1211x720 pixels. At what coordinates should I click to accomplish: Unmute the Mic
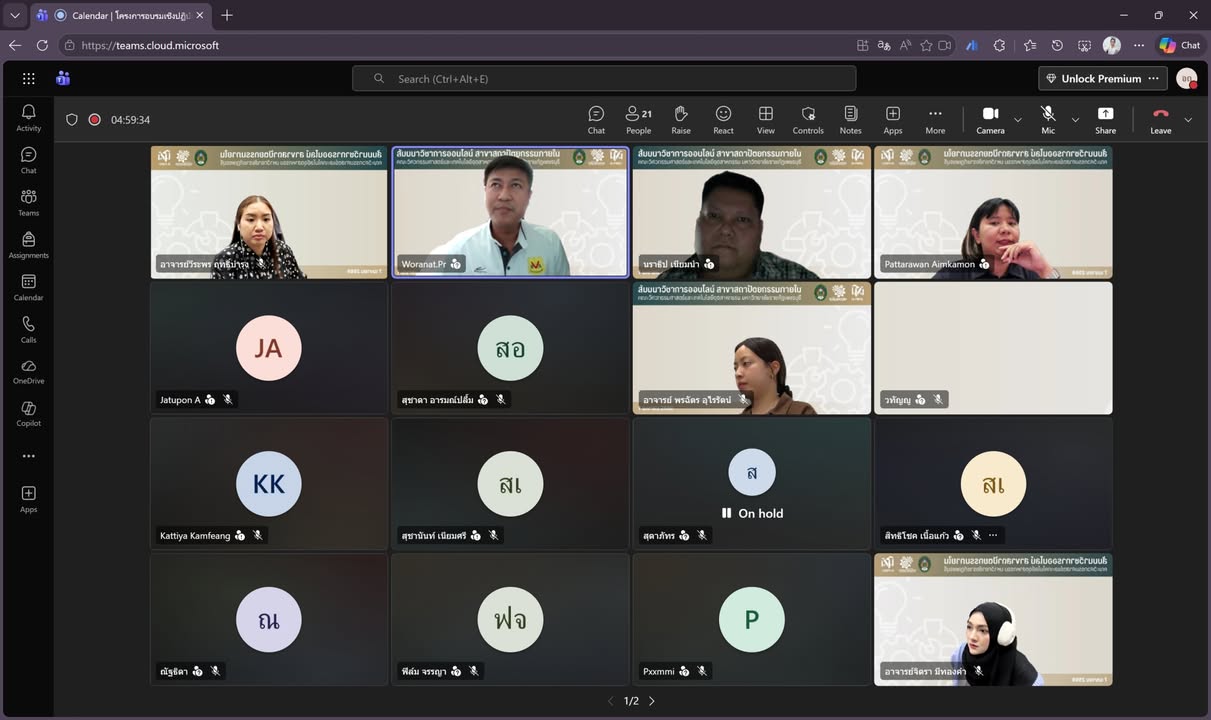click(1047, 119)
